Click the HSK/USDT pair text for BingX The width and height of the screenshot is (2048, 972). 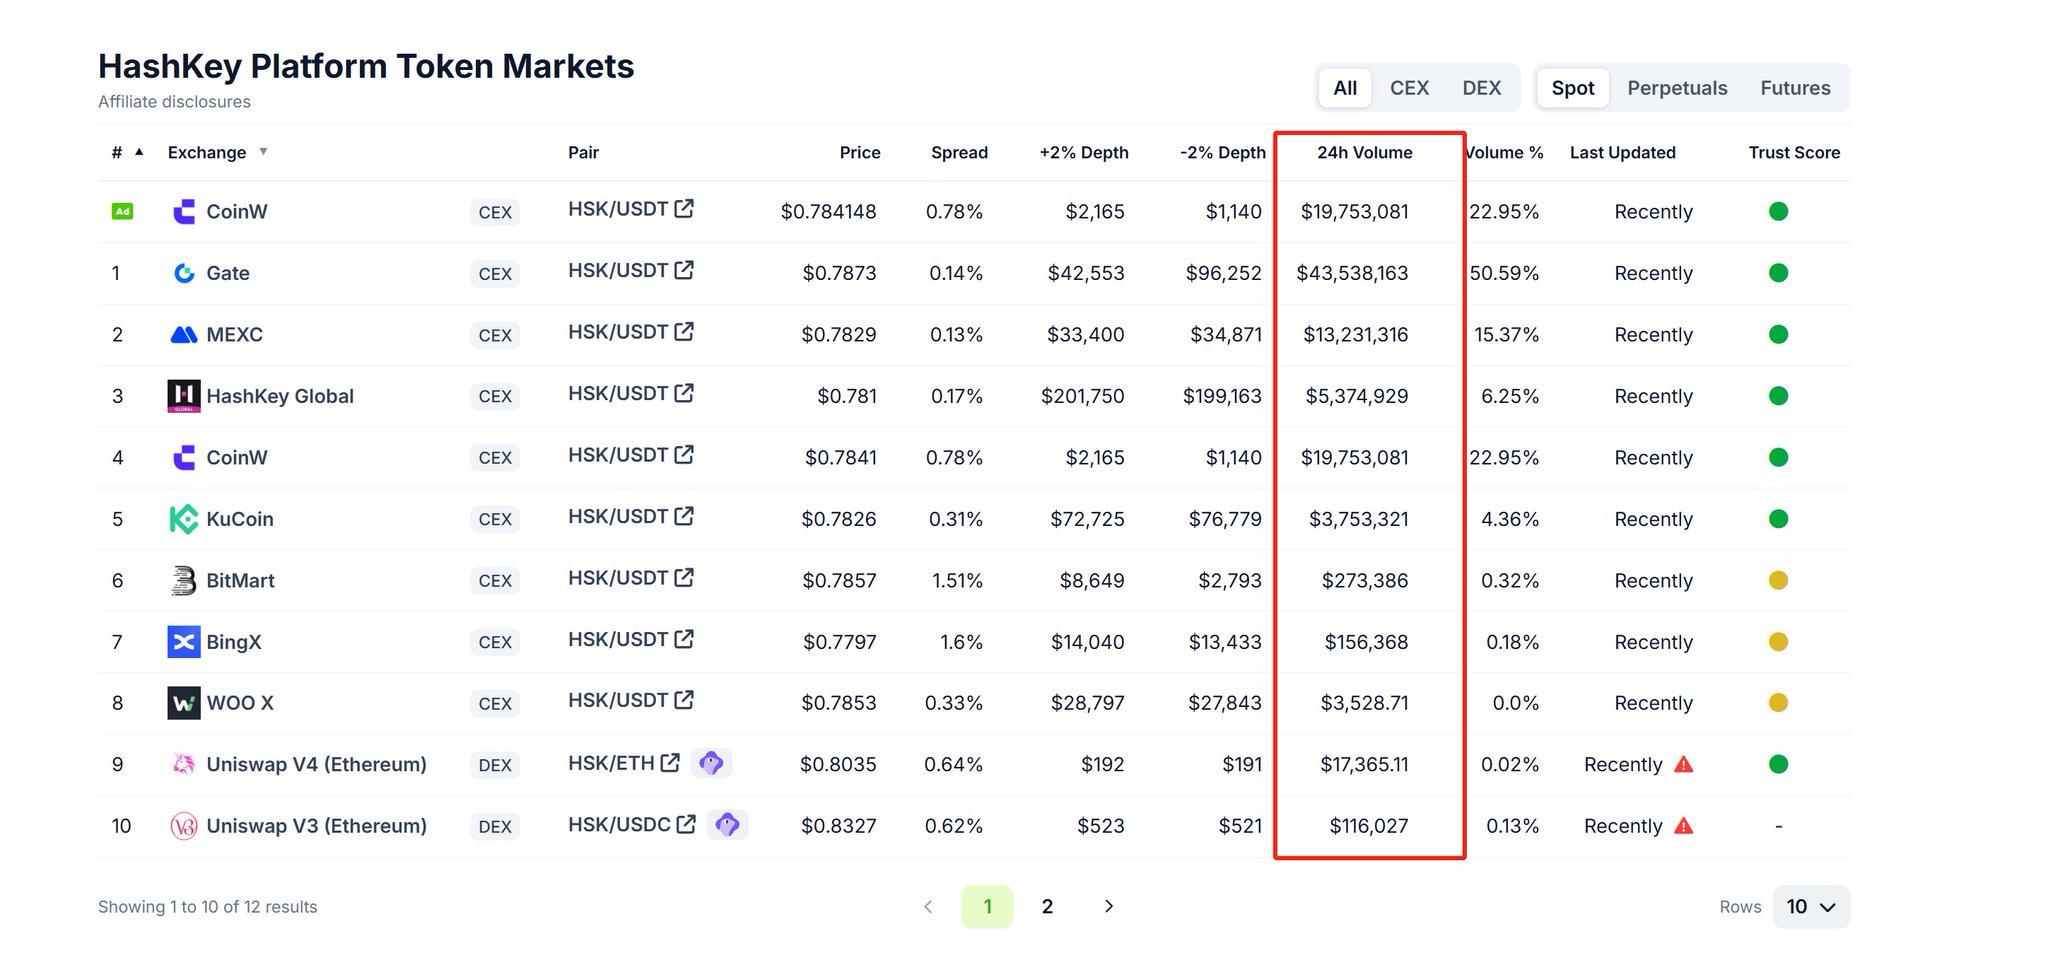(x=618, y=639)
